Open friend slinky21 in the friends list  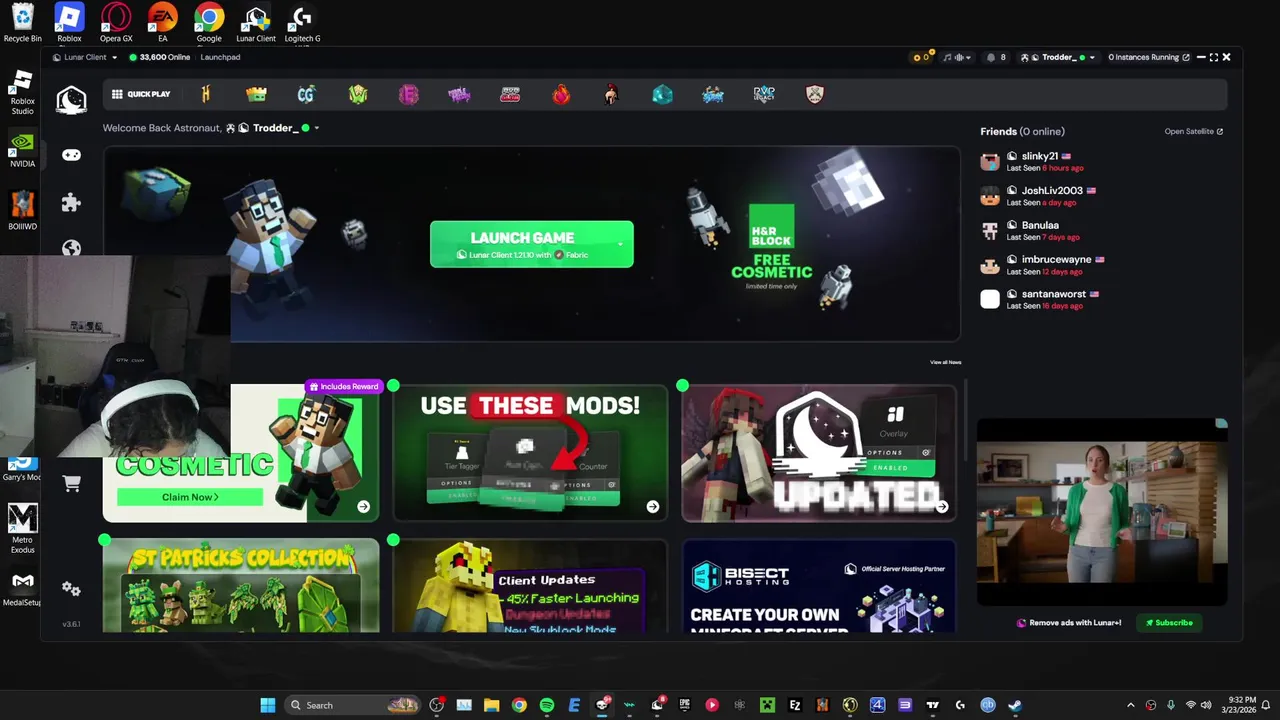pyautogui.click(x=1040, y=162)
